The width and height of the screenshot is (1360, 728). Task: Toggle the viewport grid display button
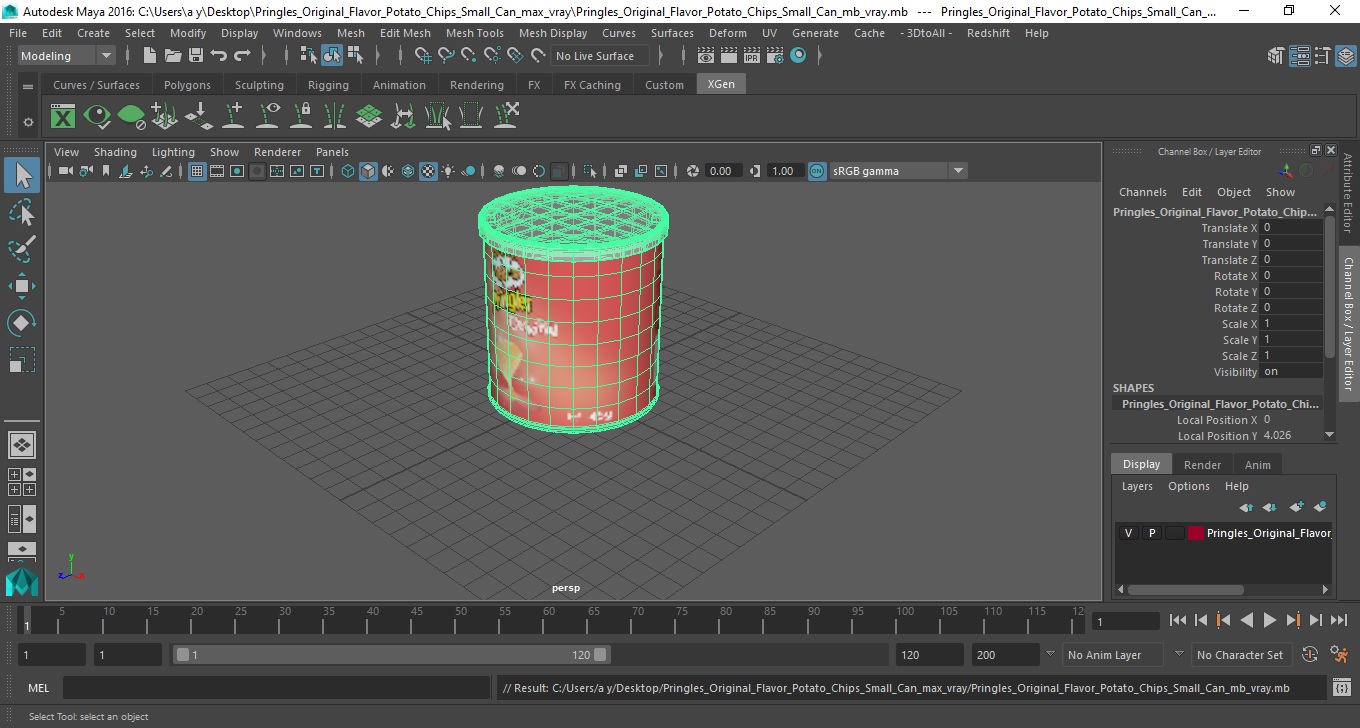click(197, 171)
